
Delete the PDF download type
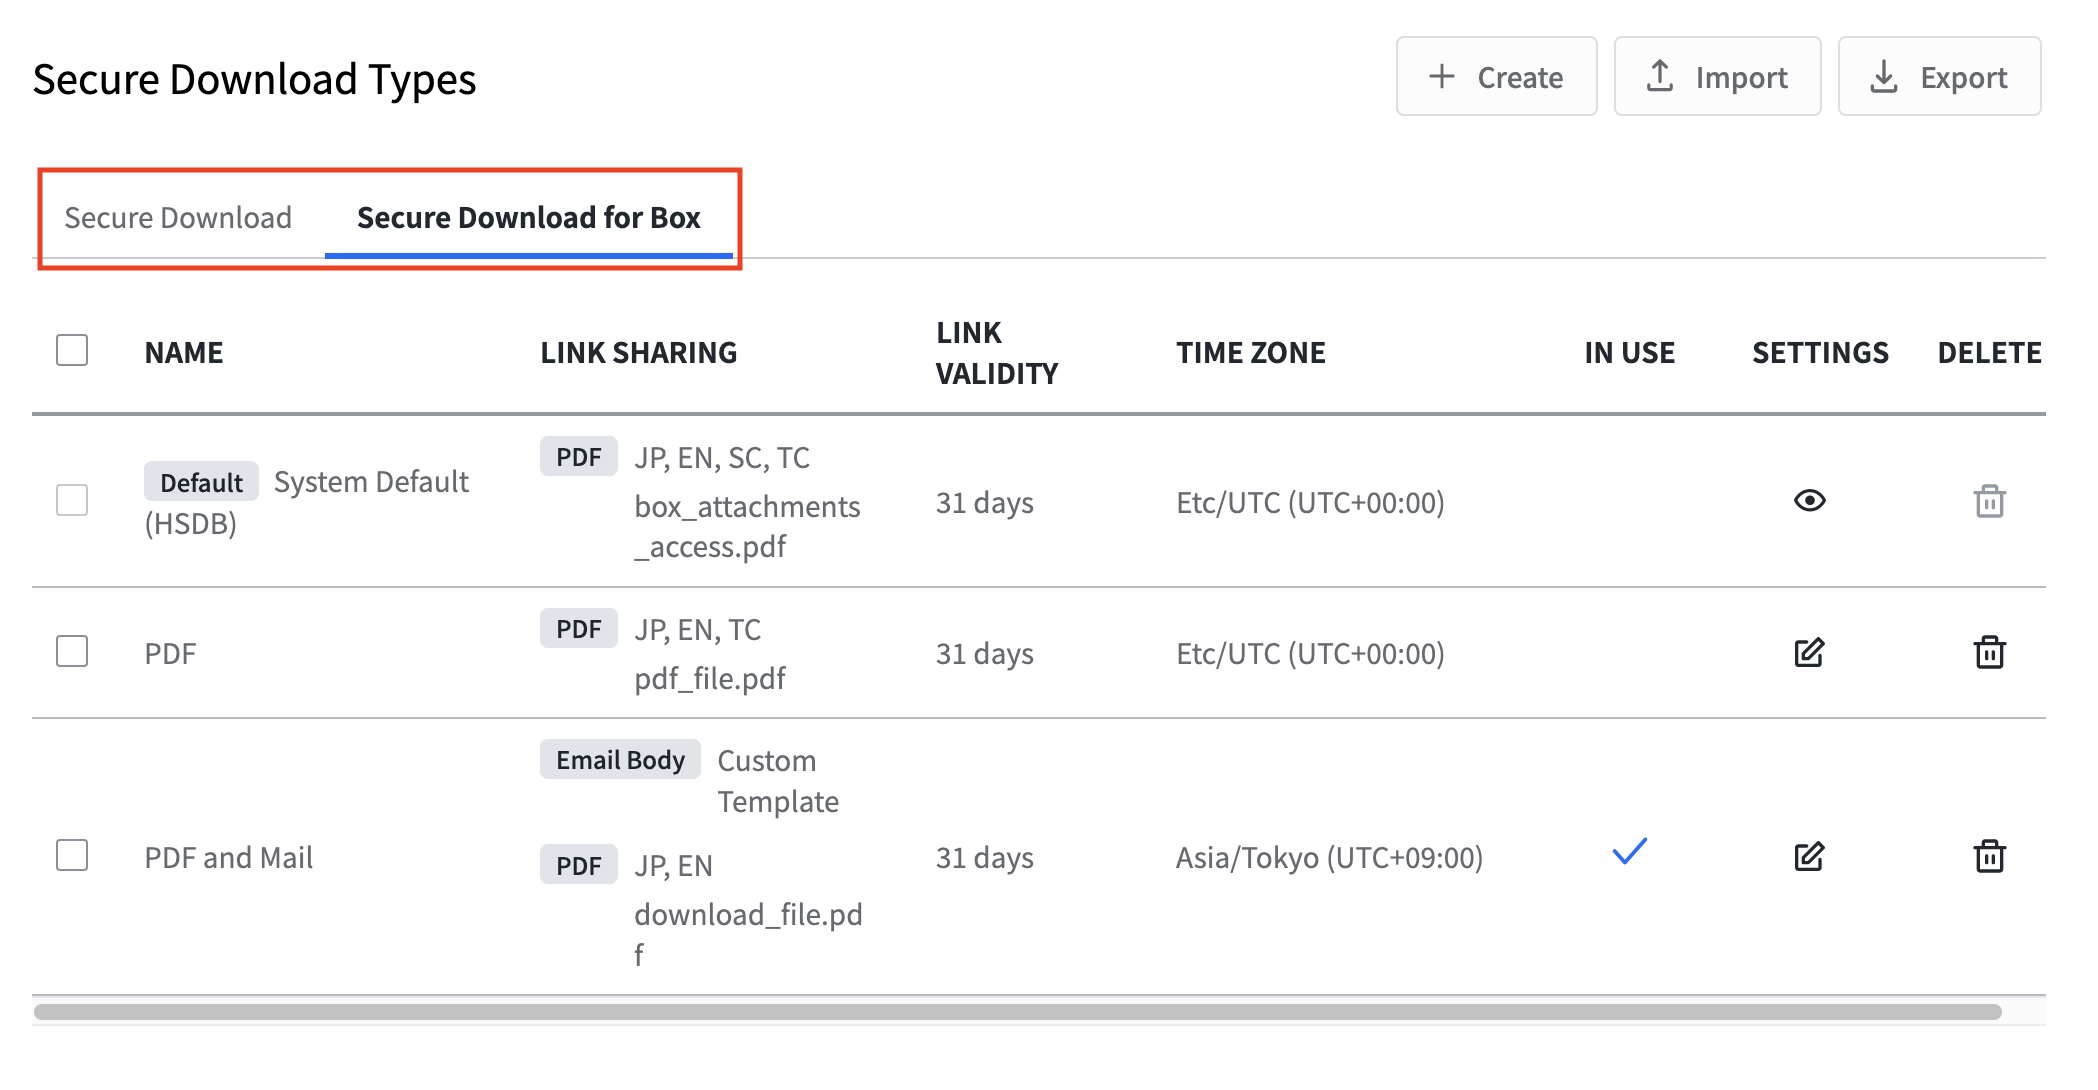(x=1989, y=652)
